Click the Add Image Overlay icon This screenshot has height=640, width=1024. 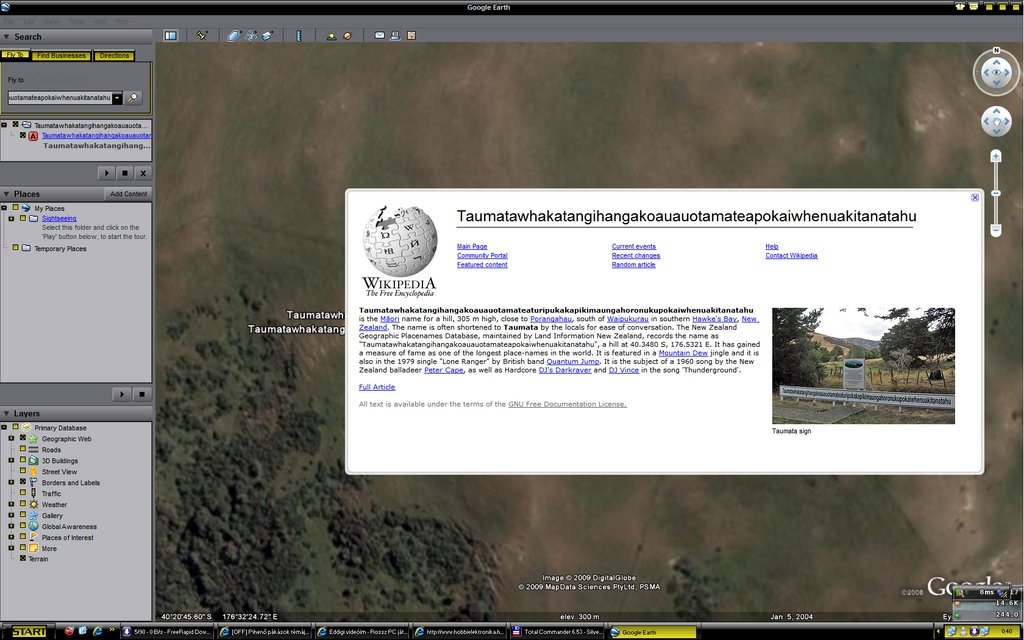click(267, 36)
